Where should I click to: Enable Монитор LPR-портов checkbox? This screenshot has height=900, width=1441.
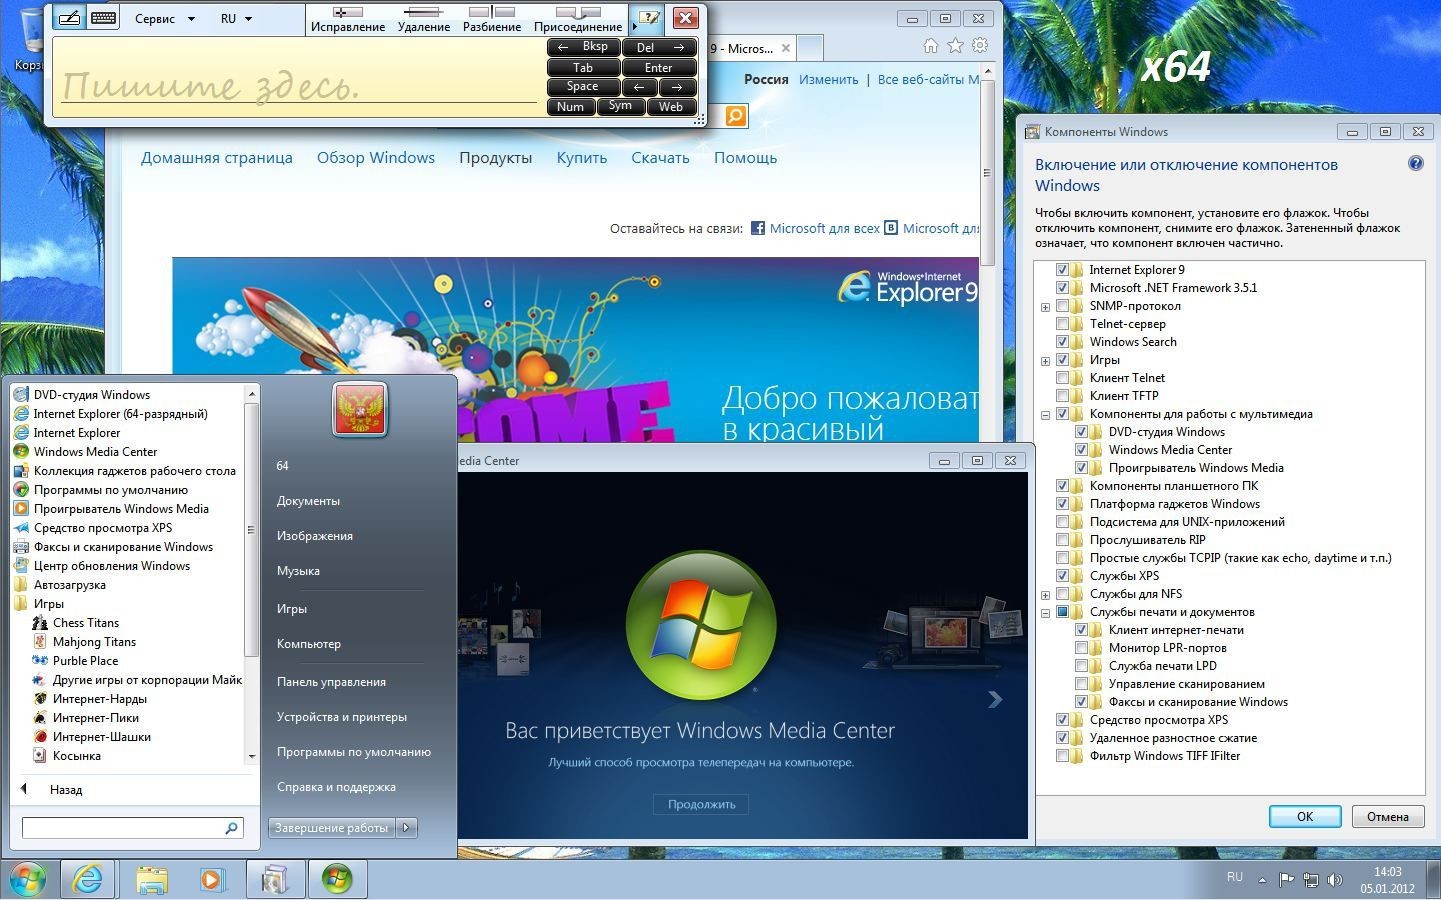click(x=1081, y=648)
